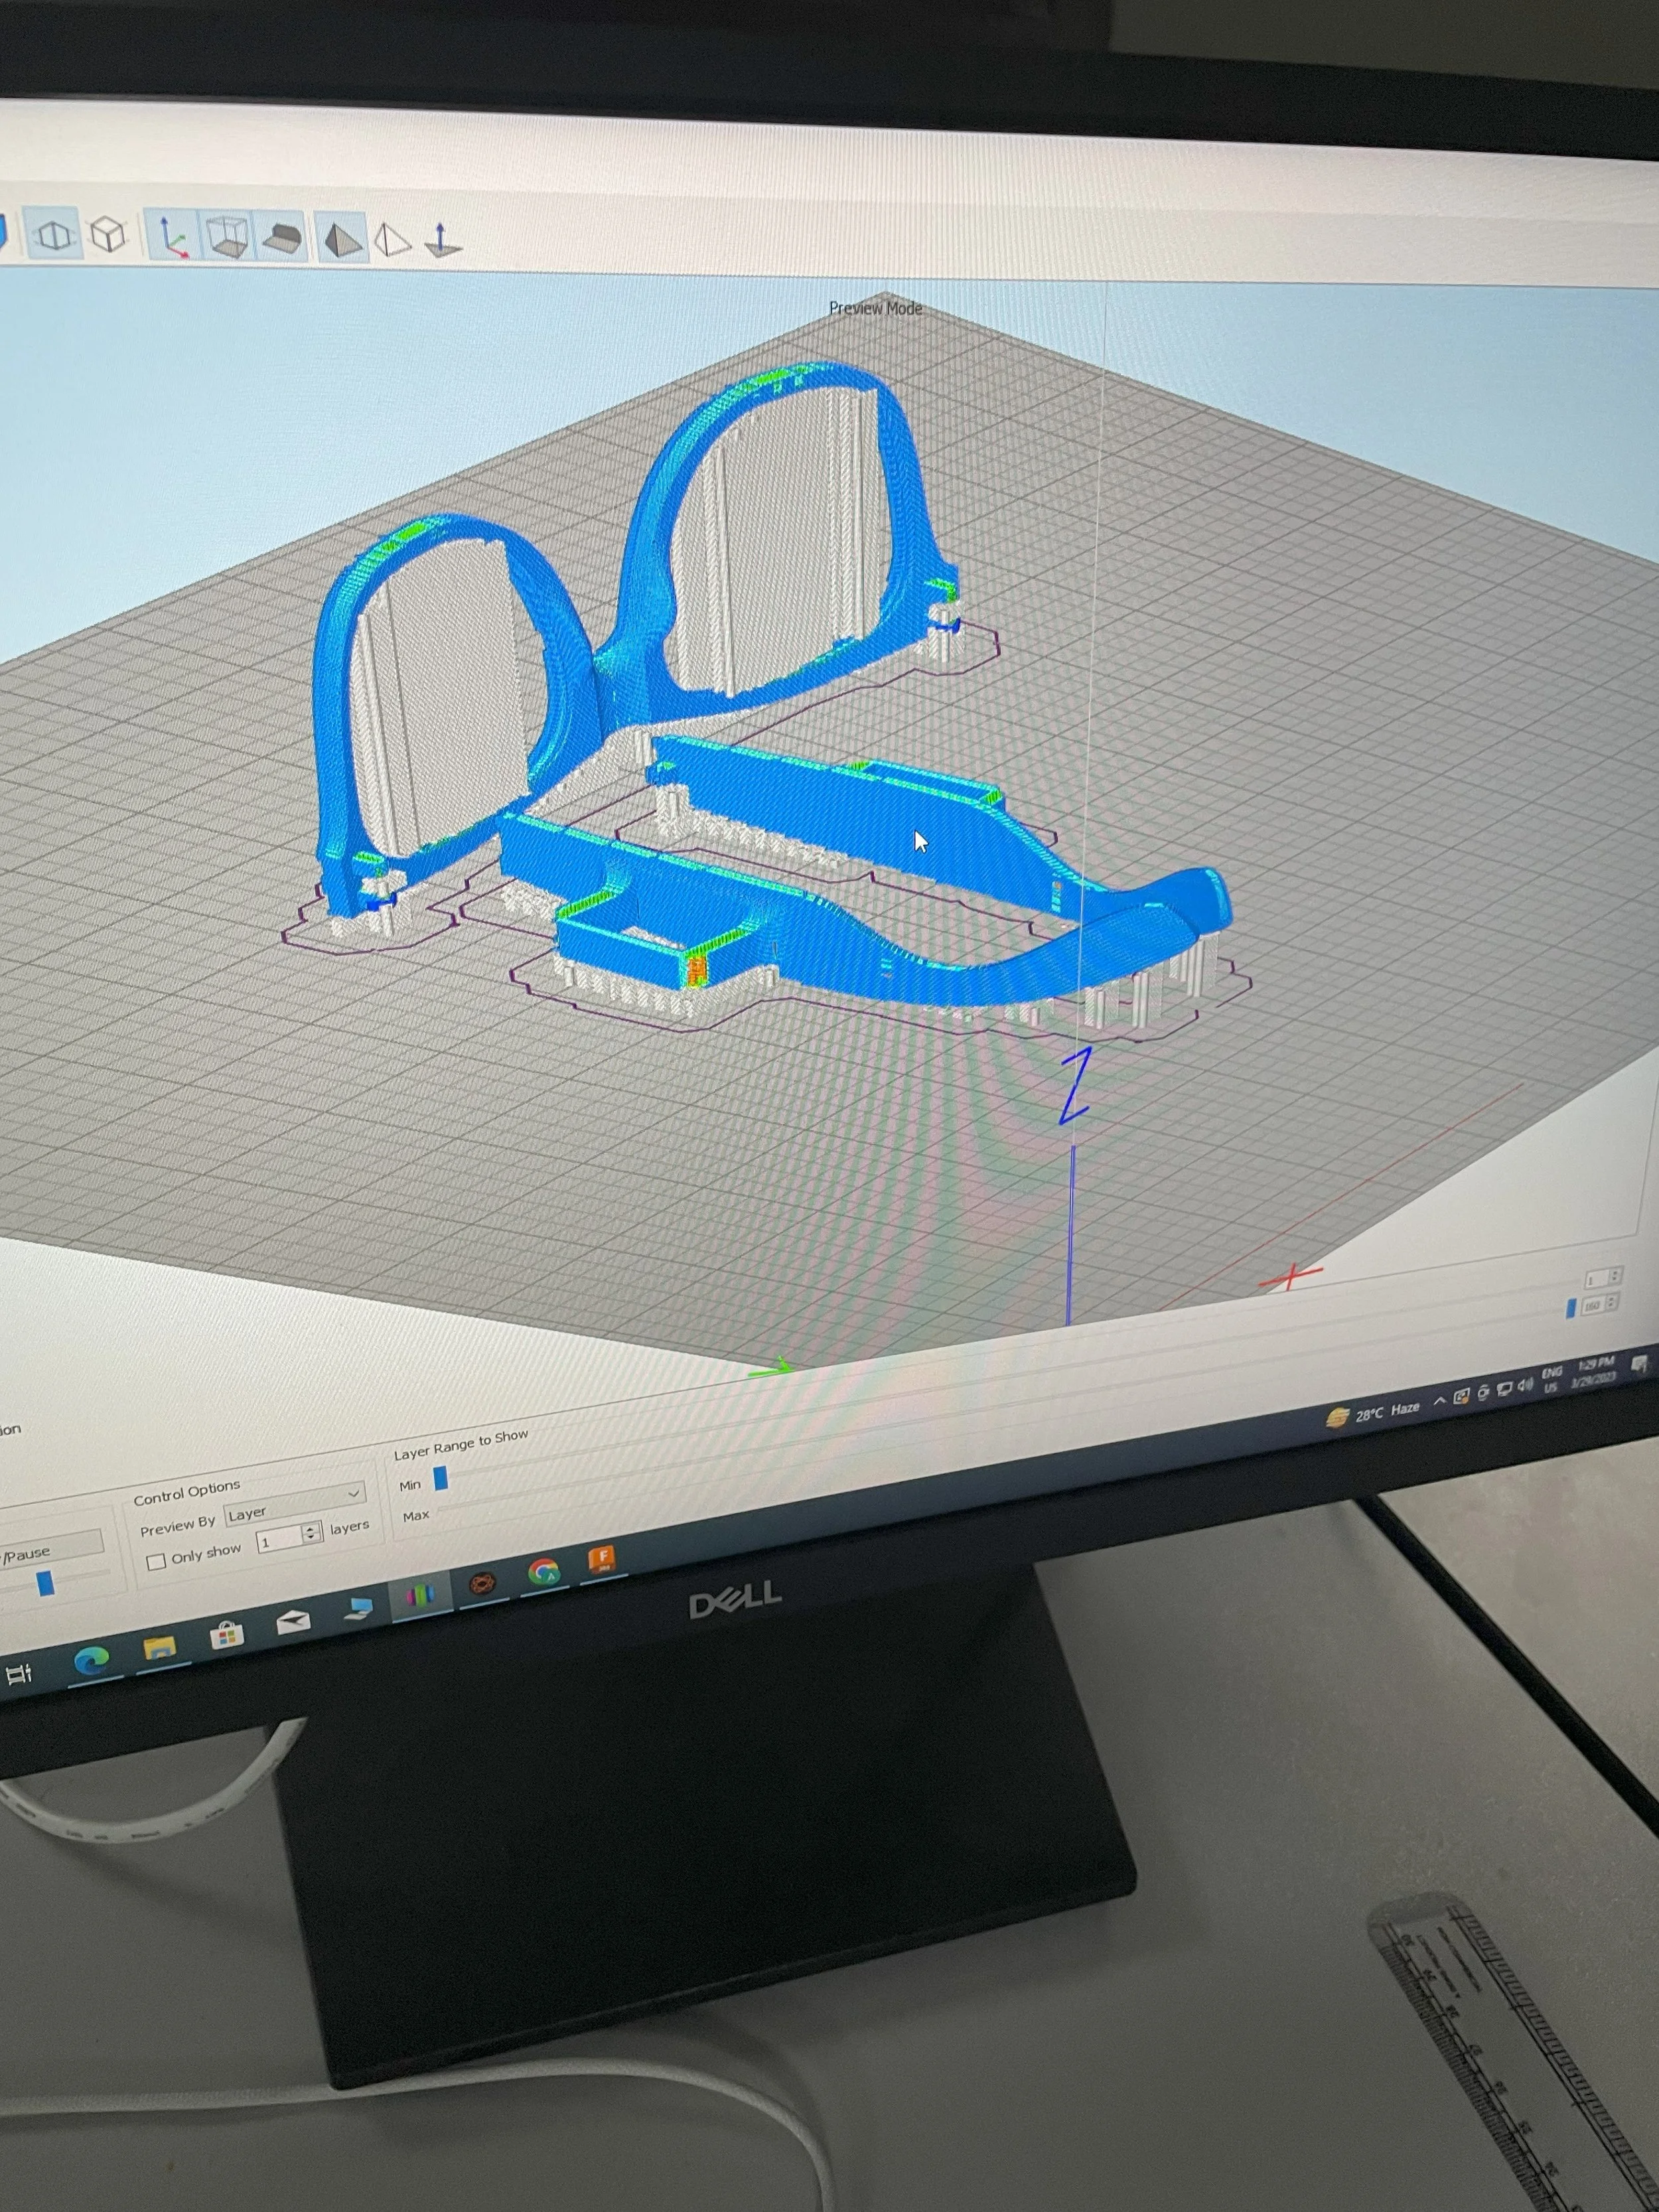Toggle the build table bed icon
The image size is (1659, 2212).
pyautogui.click(x=281, y=238)
